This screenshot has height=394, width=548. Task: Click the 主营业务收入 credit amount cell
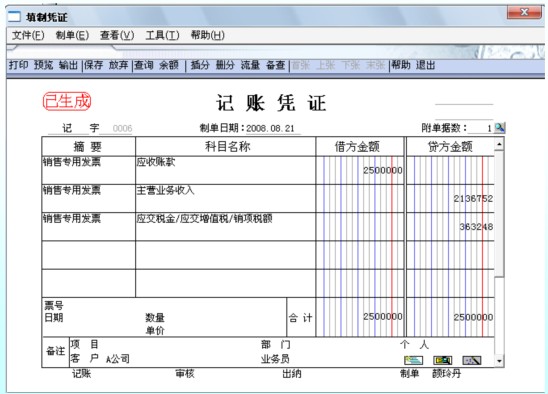[x=450, y=199]
